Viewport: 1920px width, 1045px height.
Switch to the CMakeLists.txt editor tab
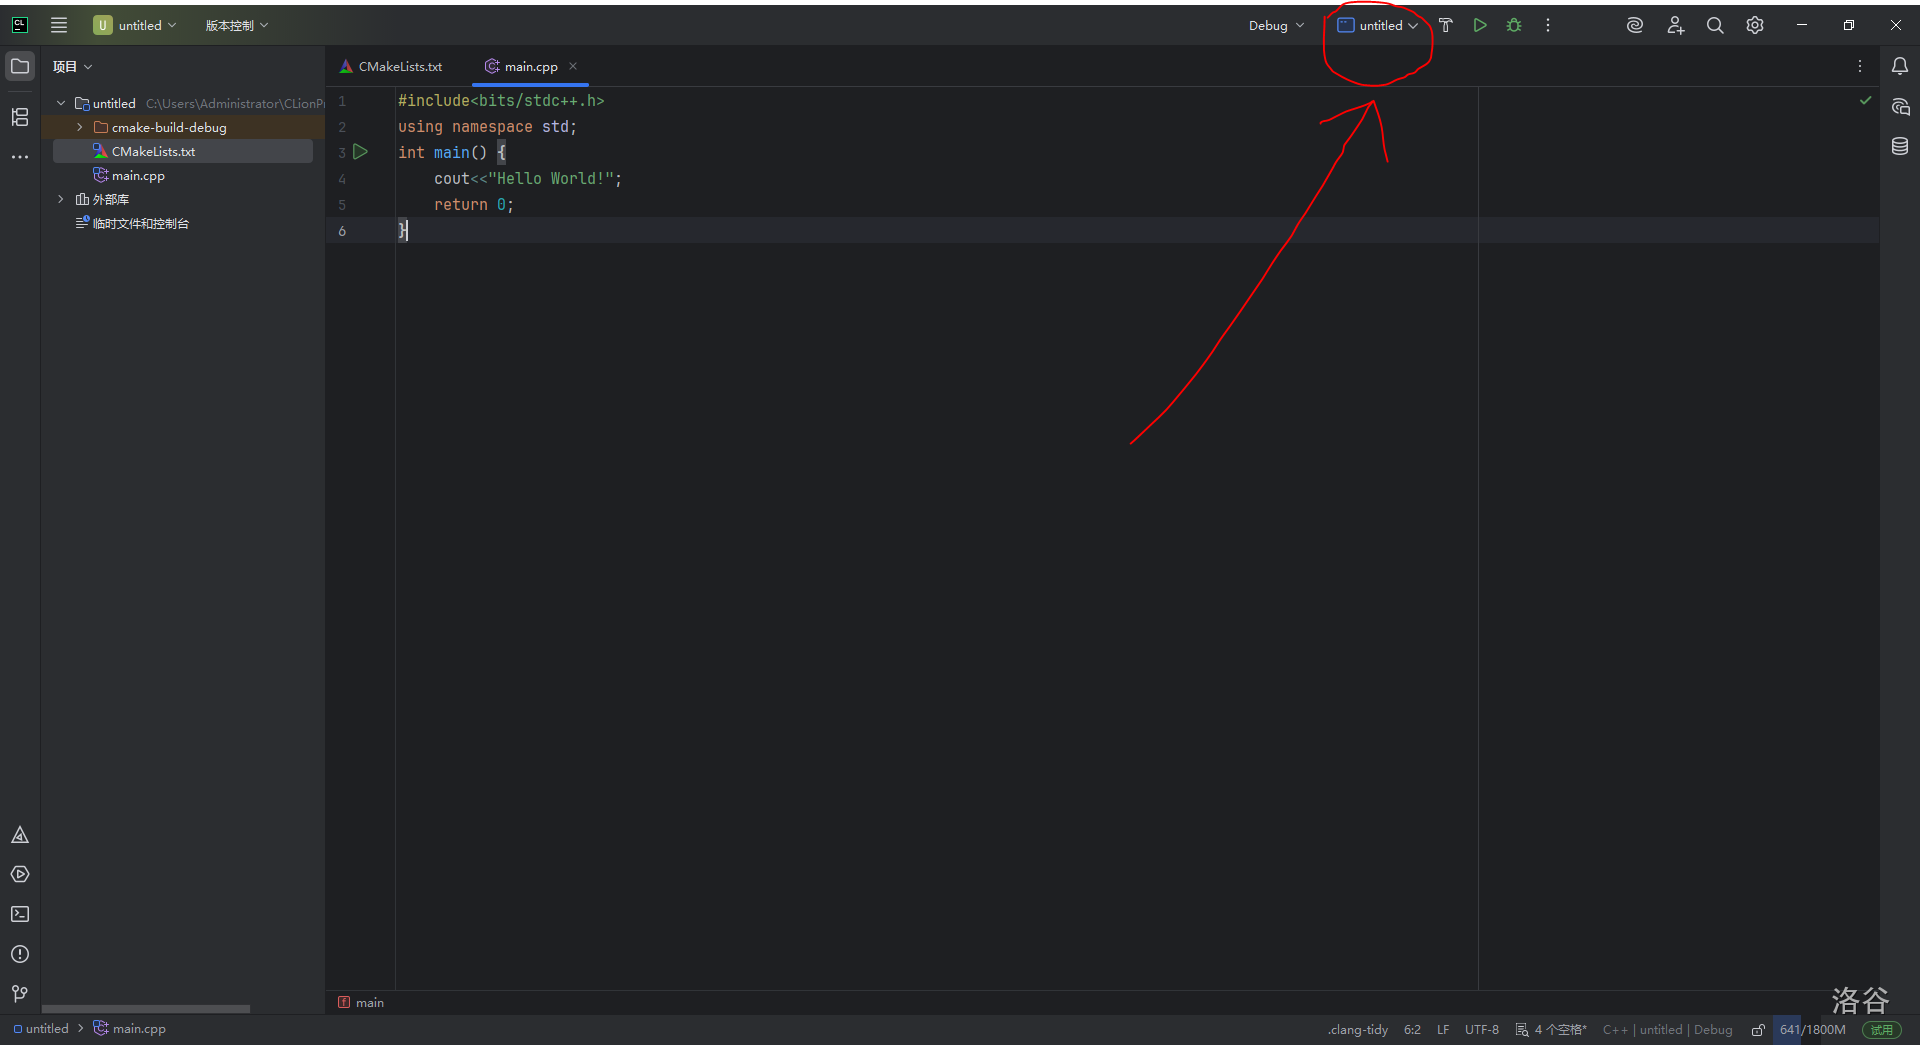coord(391,67)
